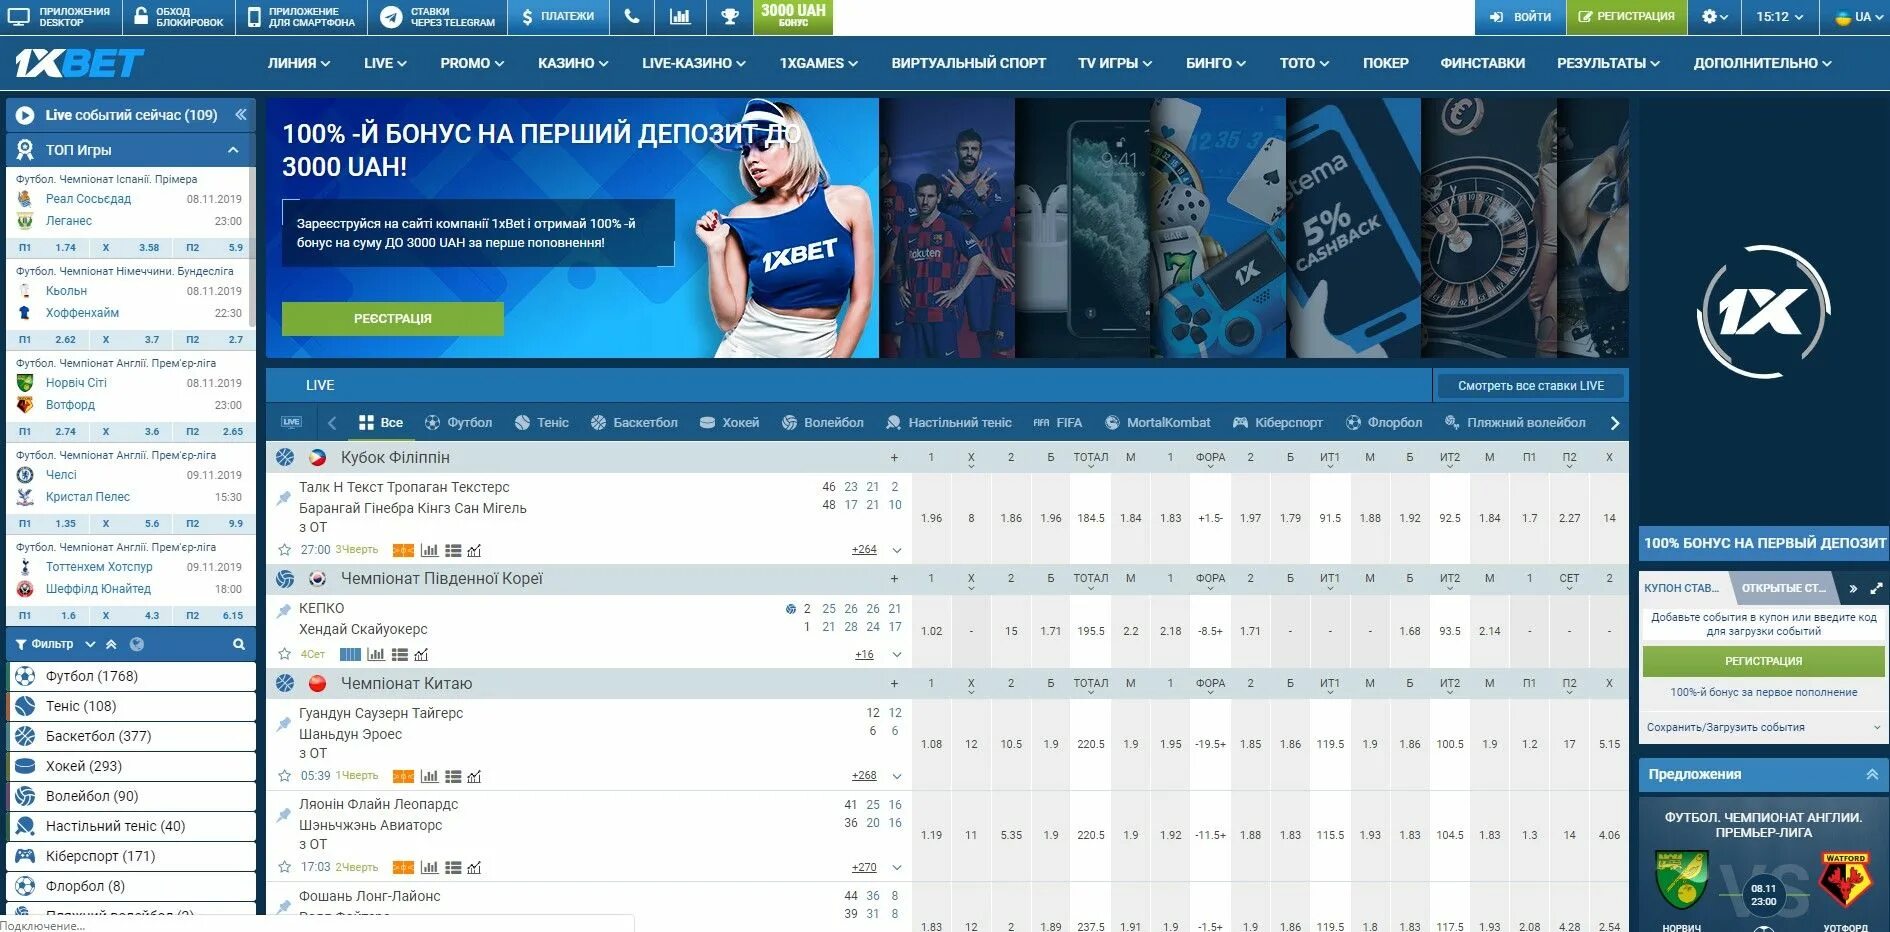Open the blue field view icon for КЕПКО match
The height and width of the screenshot is (932, 1890).
point(350,654)
